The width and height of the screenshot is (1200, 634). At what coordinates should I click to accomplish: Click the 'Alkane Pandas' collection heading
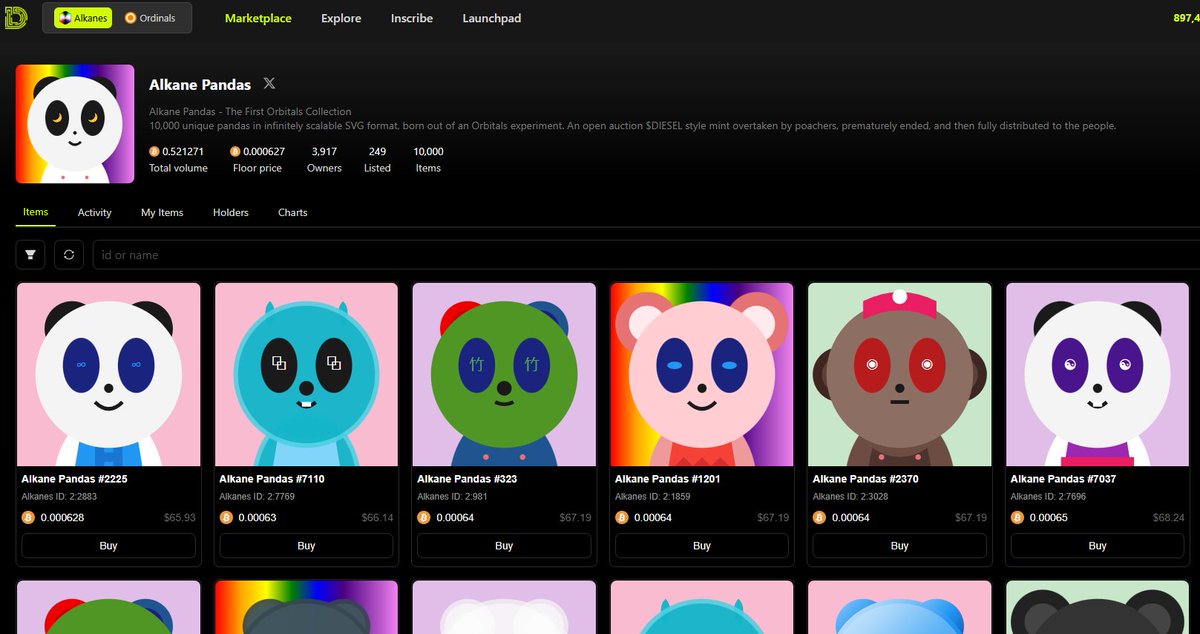tap(200, 85)
